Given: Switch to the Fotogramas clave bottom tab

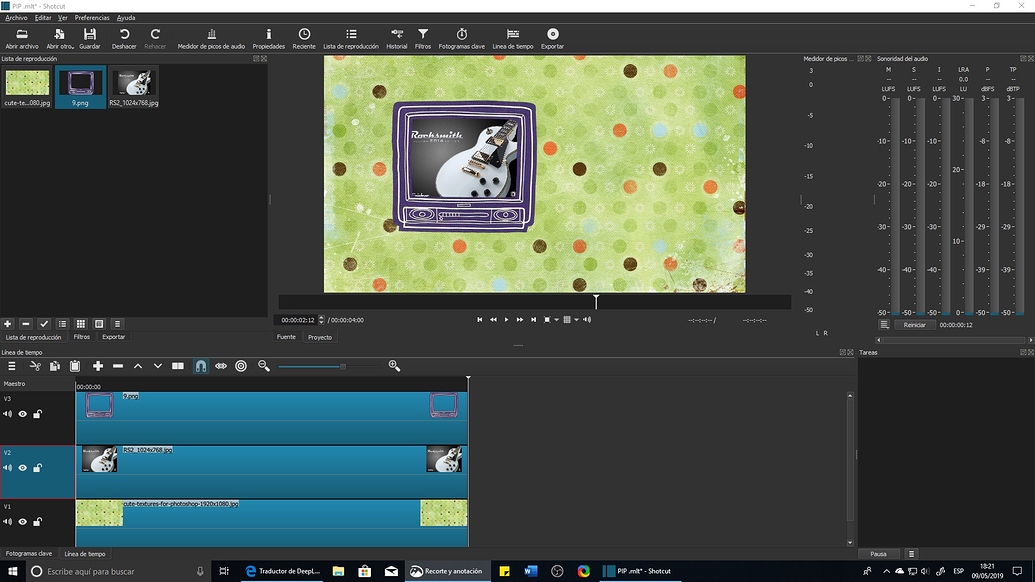Looking at the screenshot, I should tap(28, 554).
